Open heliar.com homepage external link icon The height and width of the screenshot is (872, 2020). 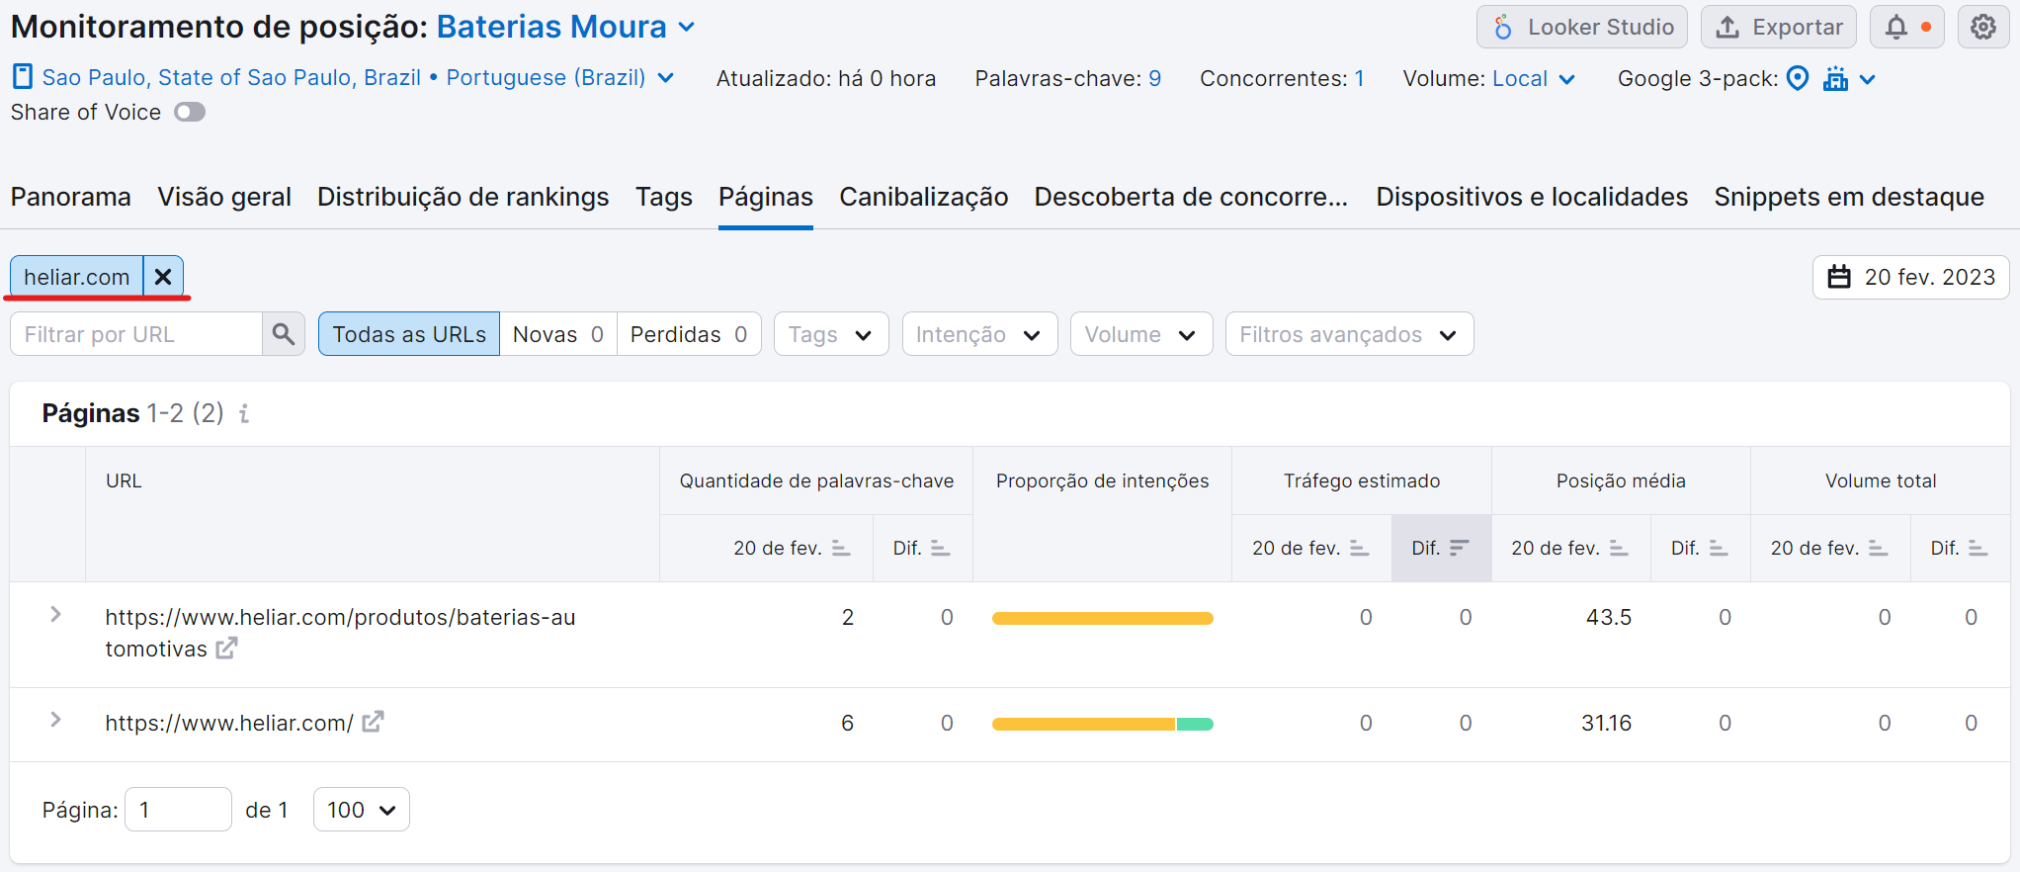point(373,721)
